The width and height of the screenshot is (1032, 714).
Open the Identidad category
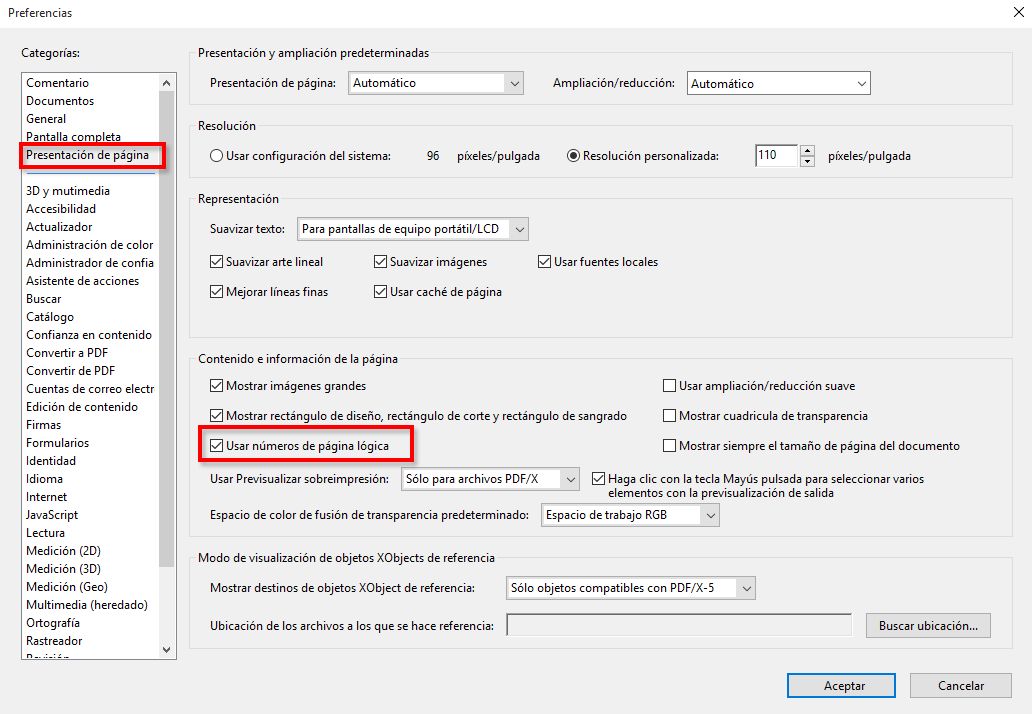[51, 461]
